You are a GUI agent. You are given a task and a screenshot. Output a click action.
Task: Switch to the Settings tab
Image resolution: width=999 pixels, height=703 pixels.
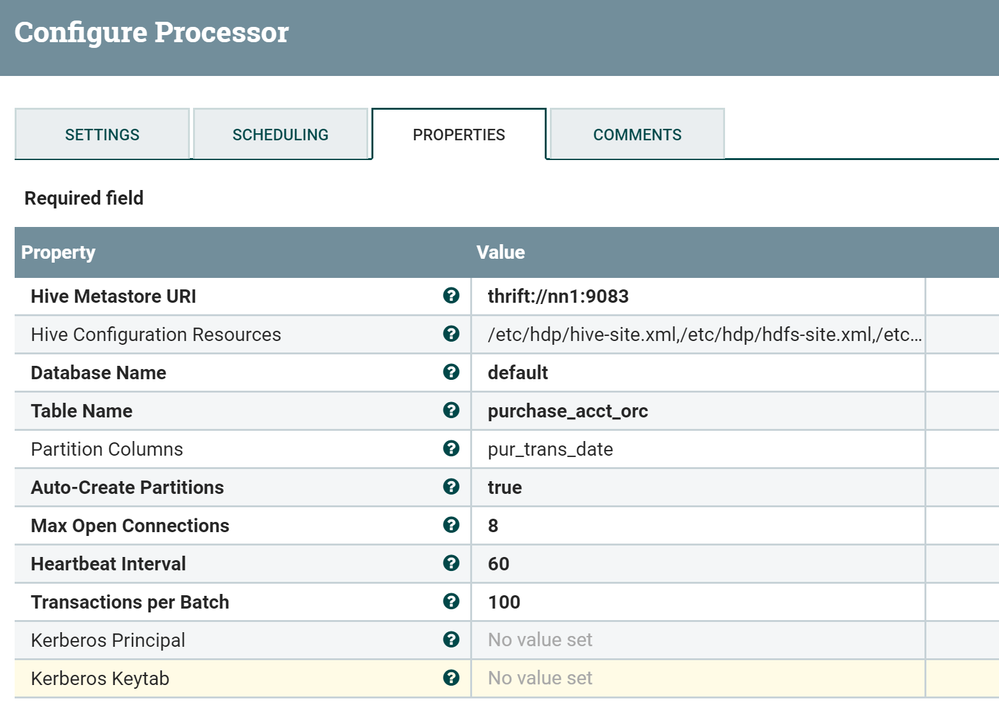click(x=102, y=134)
